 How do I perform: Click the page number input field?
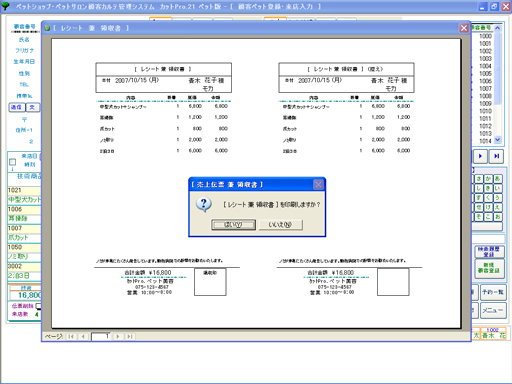[x=101, y=336]
